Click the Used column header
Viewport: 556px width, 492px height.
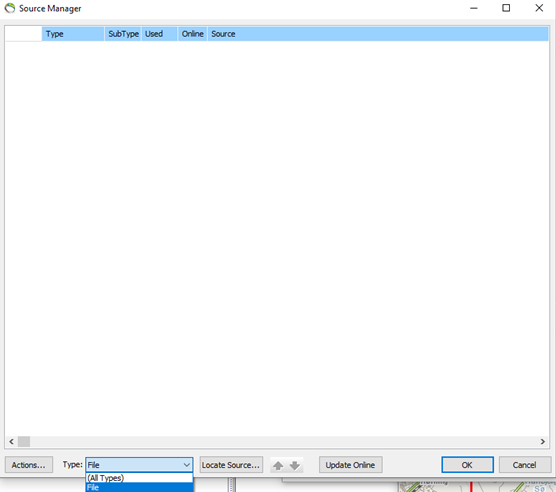[160, 34]
